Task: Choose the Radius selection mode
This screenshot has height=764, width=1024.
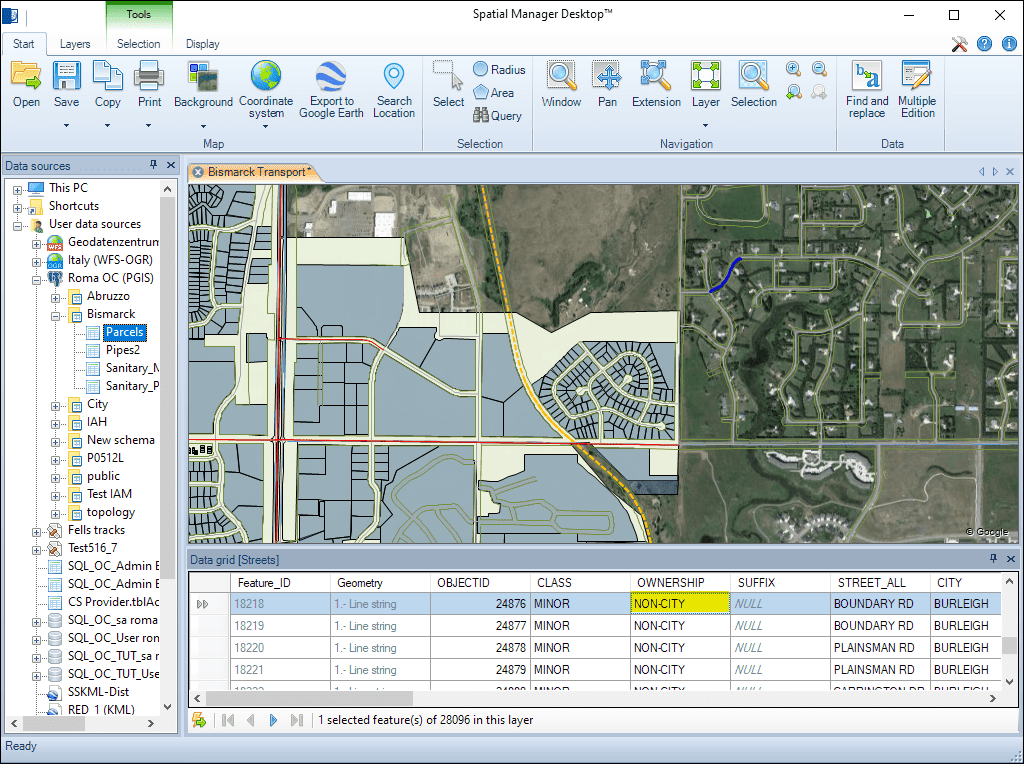Action: click(499, 70)
